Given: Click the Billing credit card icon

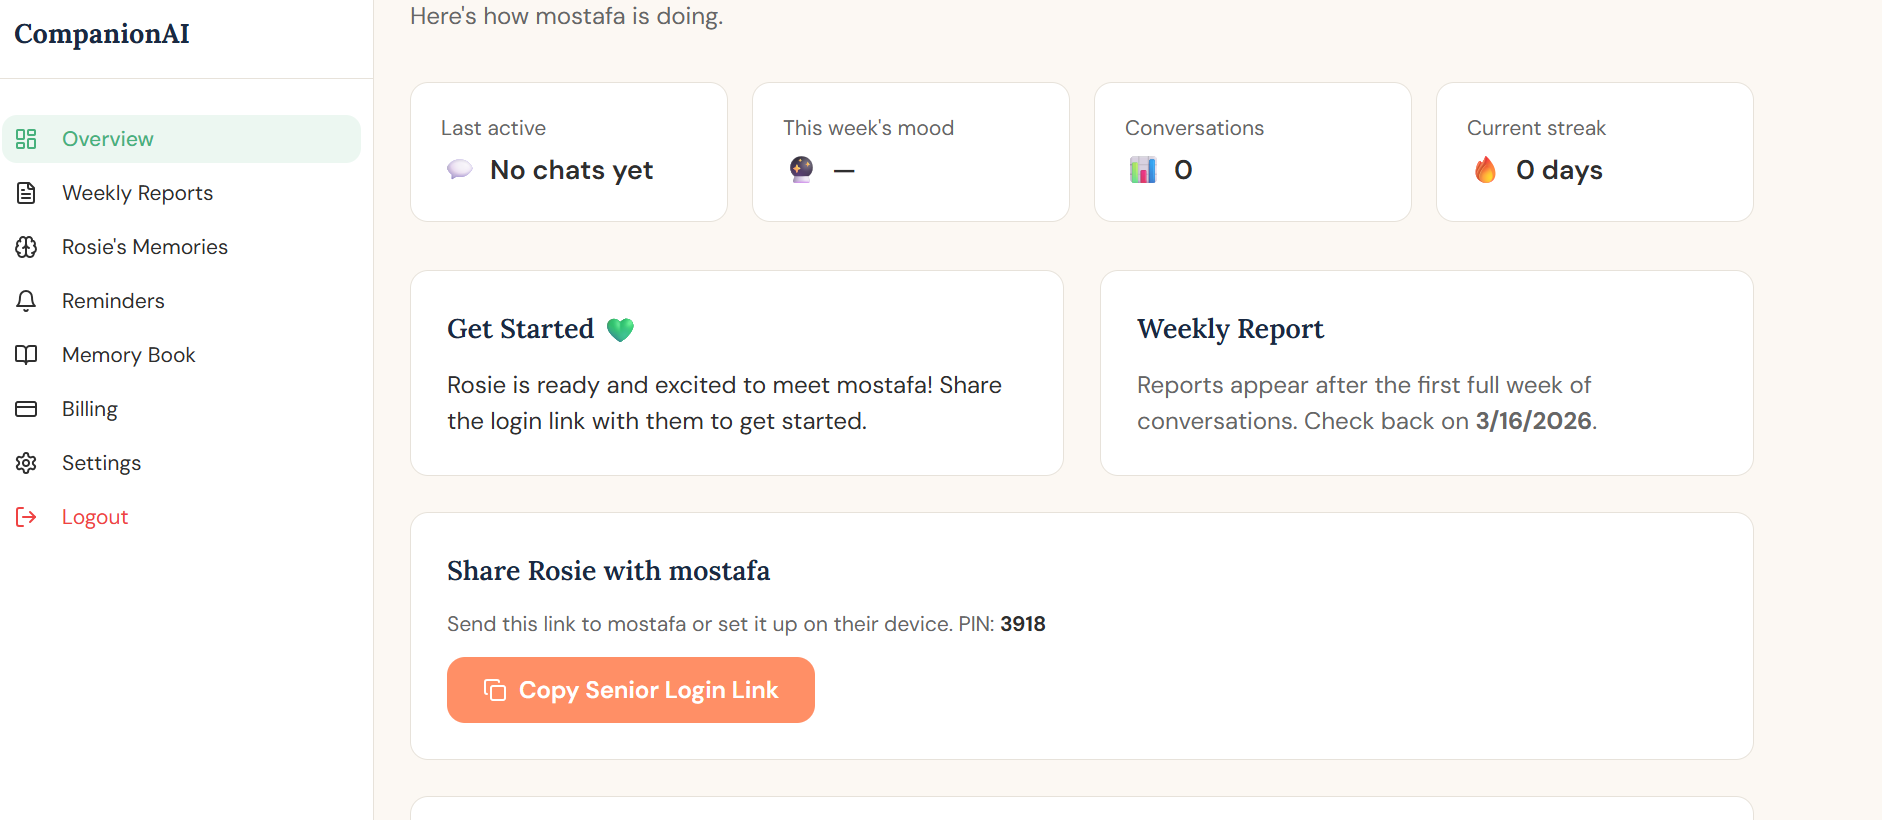Looking at the screenshot, I should [x=27, y=408].
